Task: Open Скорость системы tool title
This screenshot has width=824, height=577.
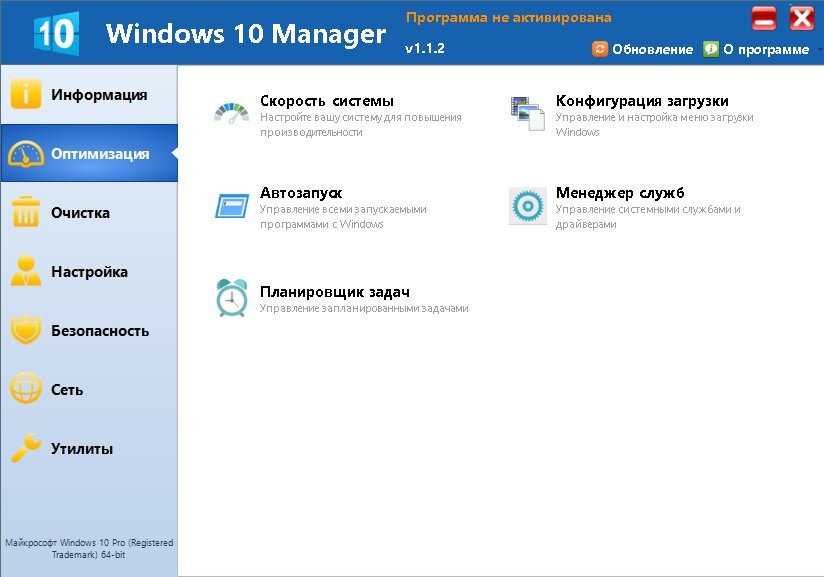Action: coord(327,100)
